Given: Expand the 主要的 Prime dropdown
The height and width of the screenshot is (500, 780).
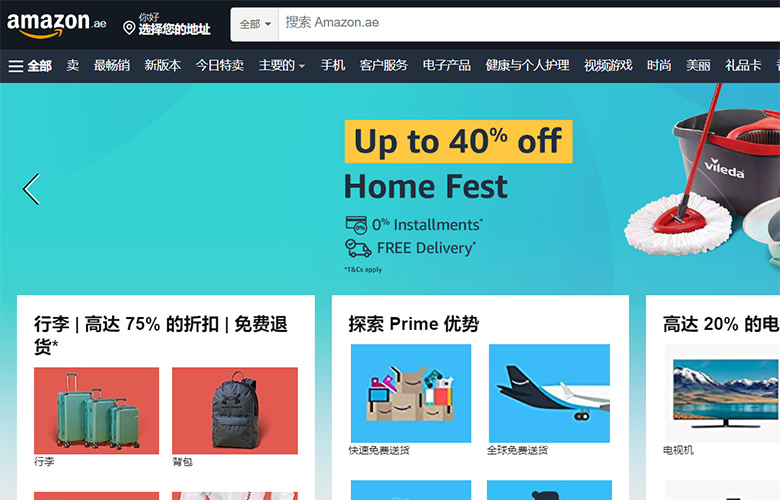Looking at the screenshot, I should tap(282, 66).
